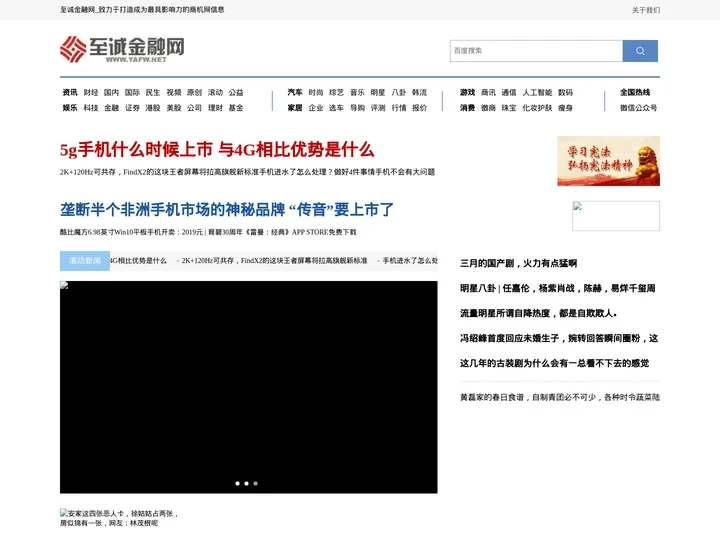Open the 公益 navigation link
This screenshot has height=540, width=720.
tap(236, 92)
